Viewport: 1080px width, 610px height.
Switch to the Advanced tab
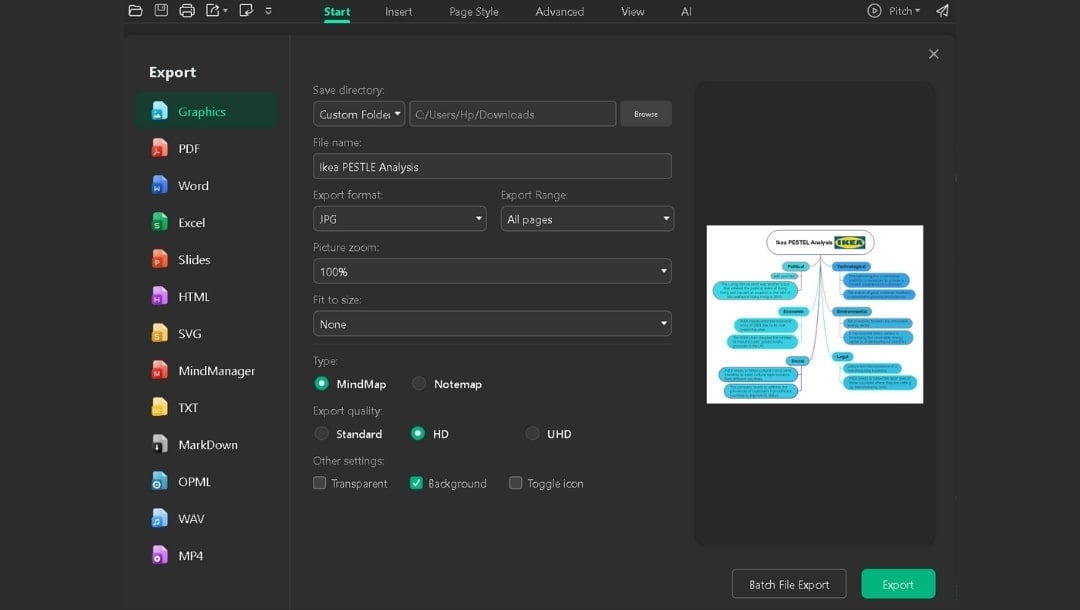559,12
